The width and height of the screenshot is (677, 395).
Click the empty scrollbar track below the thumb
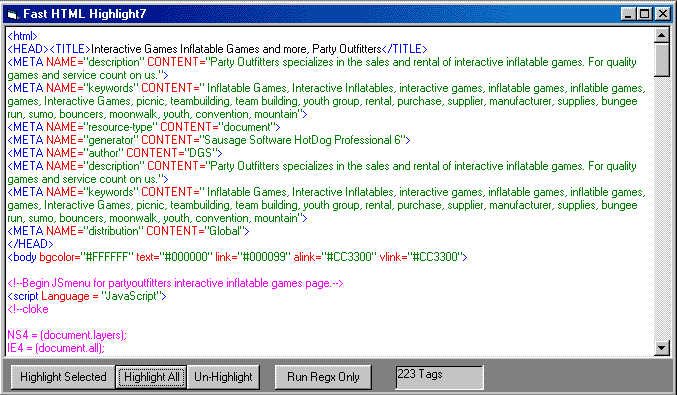click(x=661, y=209)
